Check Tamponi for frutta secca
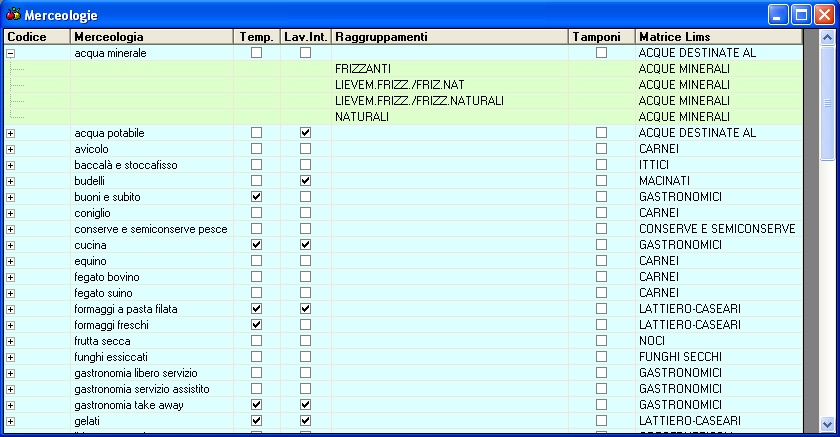The width and height of the screenshot is (840, 437). (601, 341)
